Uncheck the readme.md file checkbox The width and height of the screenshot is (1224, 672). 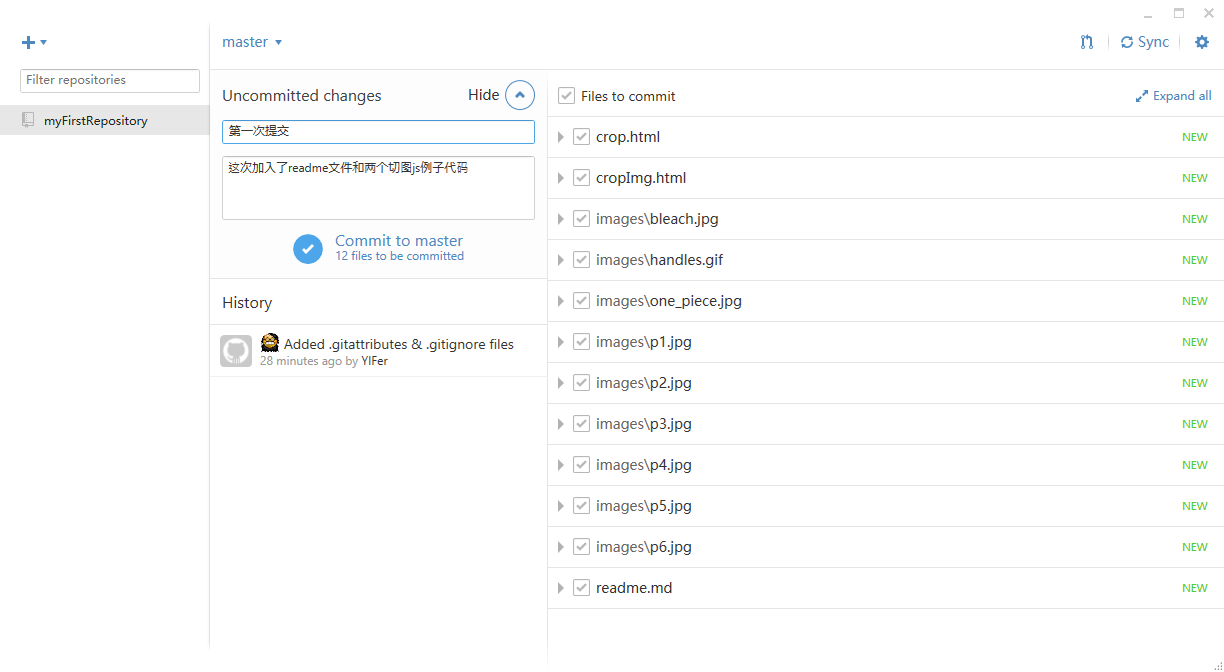tap(581, 588)
